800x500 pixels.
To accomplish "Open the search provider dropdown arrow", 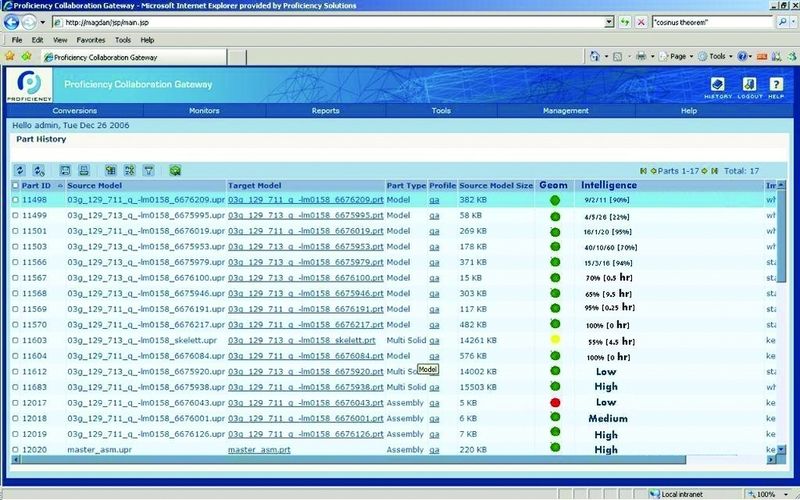I will 791,22.
